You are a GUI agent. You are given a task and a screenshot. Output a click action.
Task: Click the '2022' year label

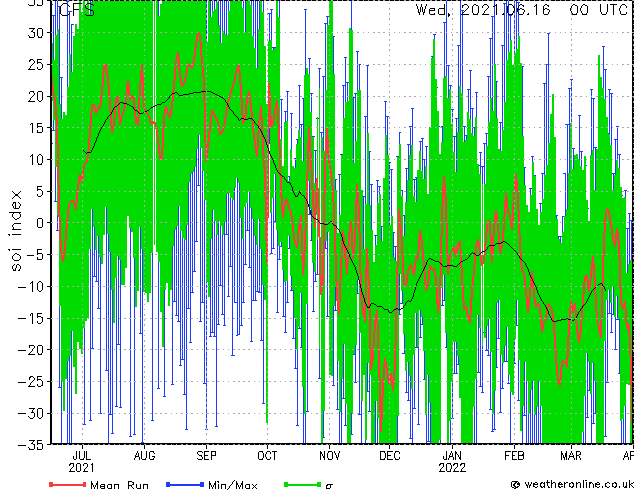[452, 468]
